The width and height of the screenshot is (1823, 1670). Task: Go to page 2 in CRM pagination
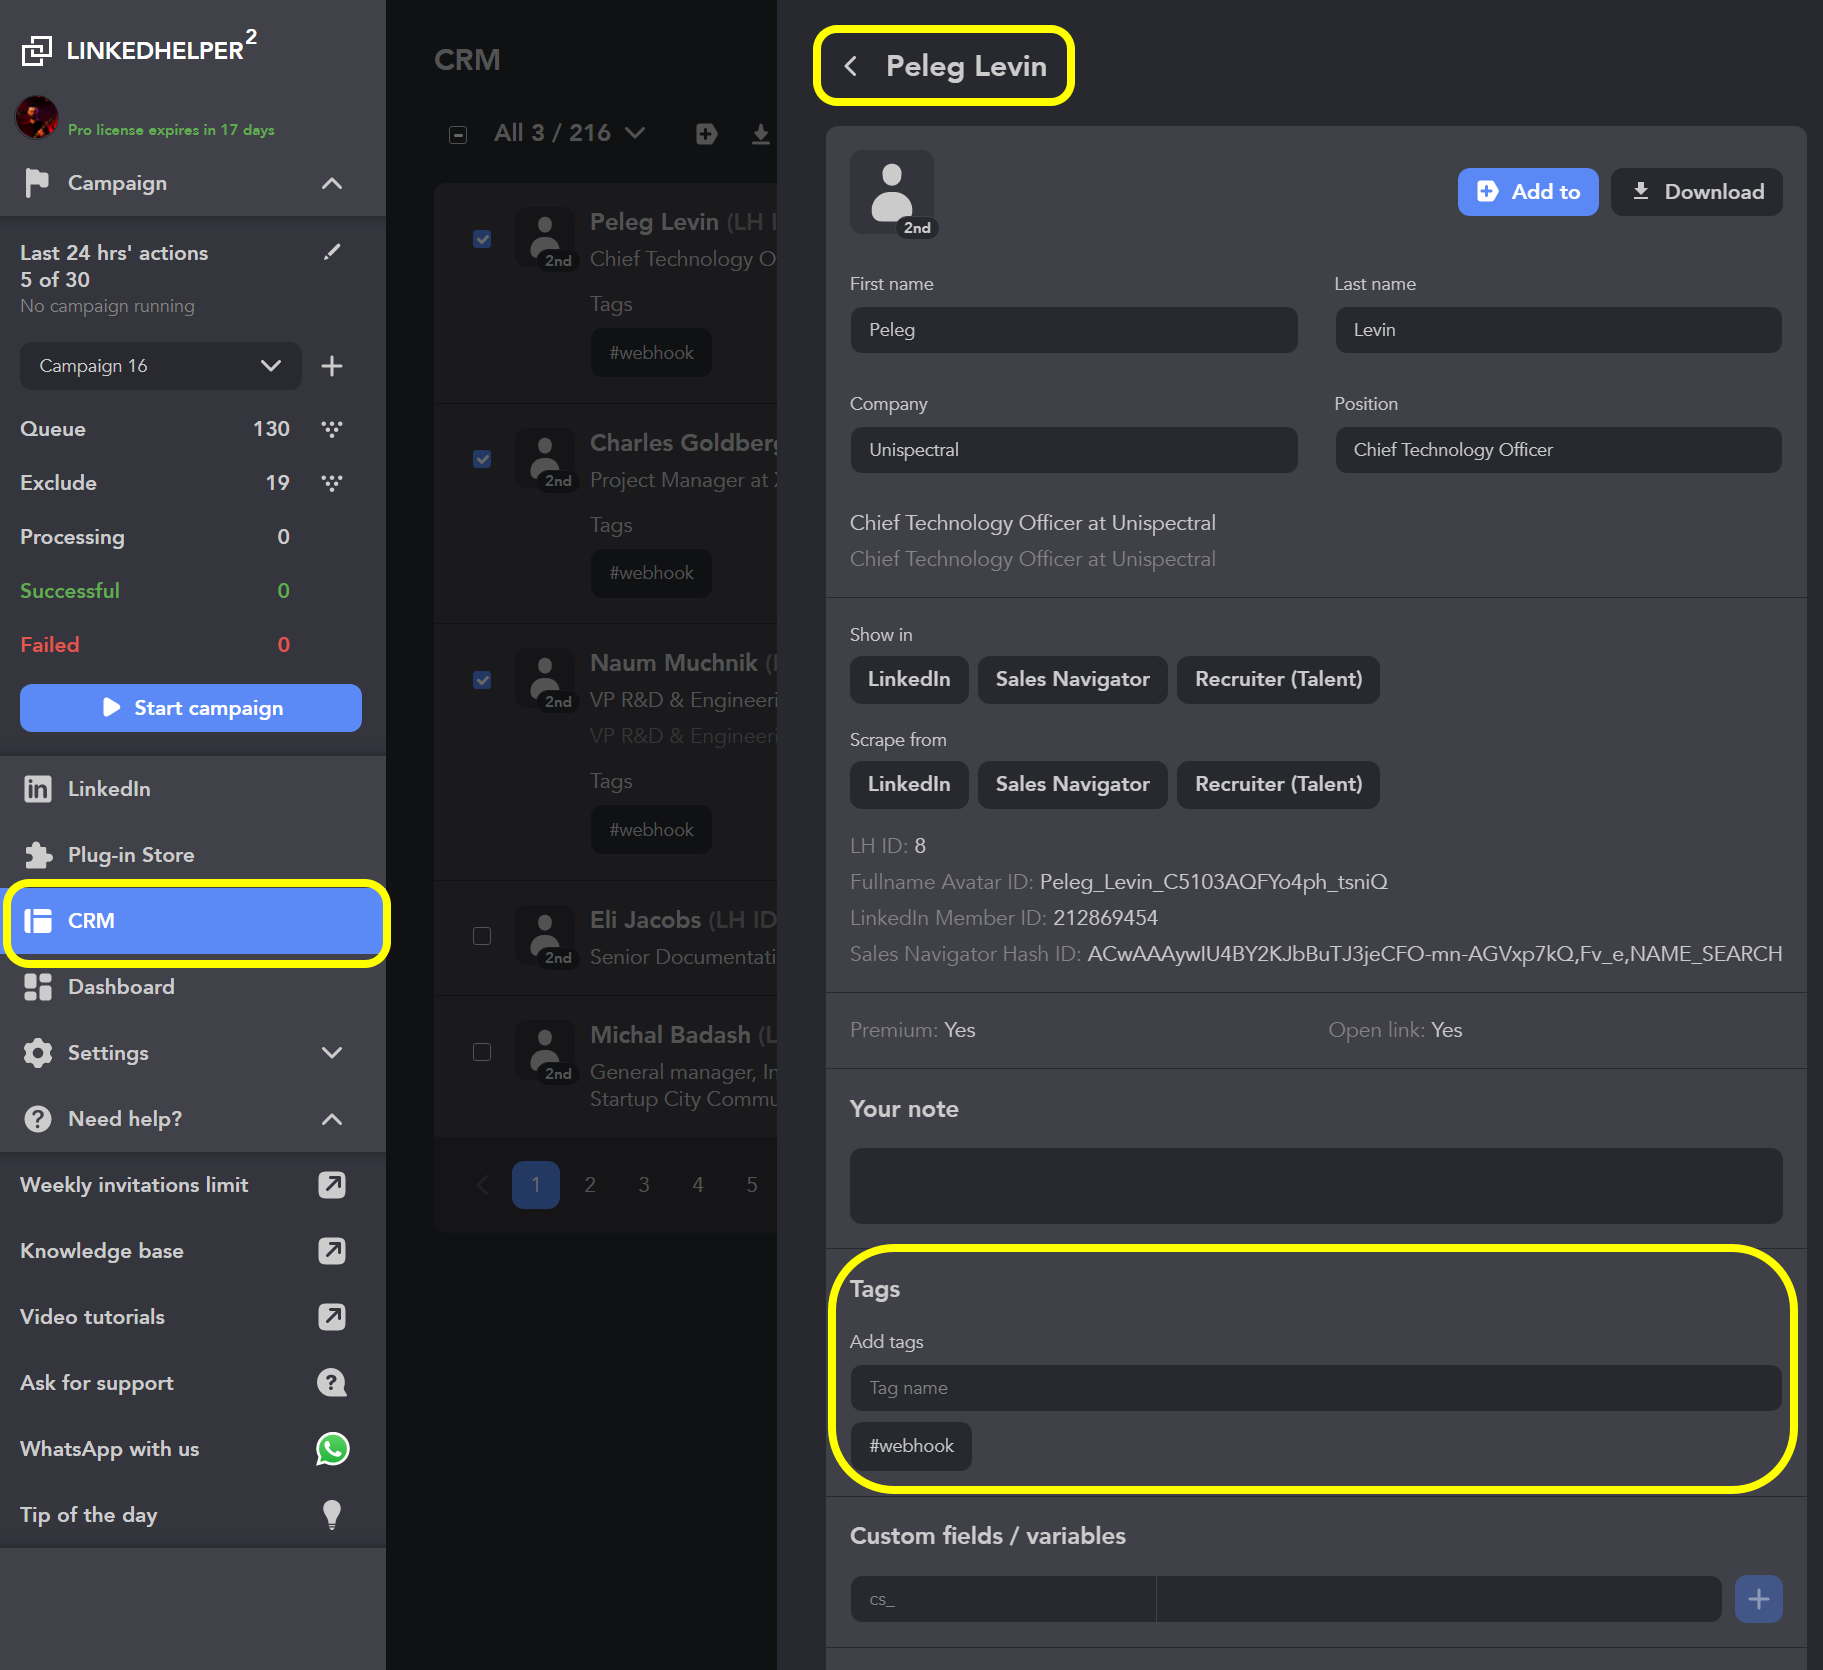pyautogui.click(x=590, y=1185)
